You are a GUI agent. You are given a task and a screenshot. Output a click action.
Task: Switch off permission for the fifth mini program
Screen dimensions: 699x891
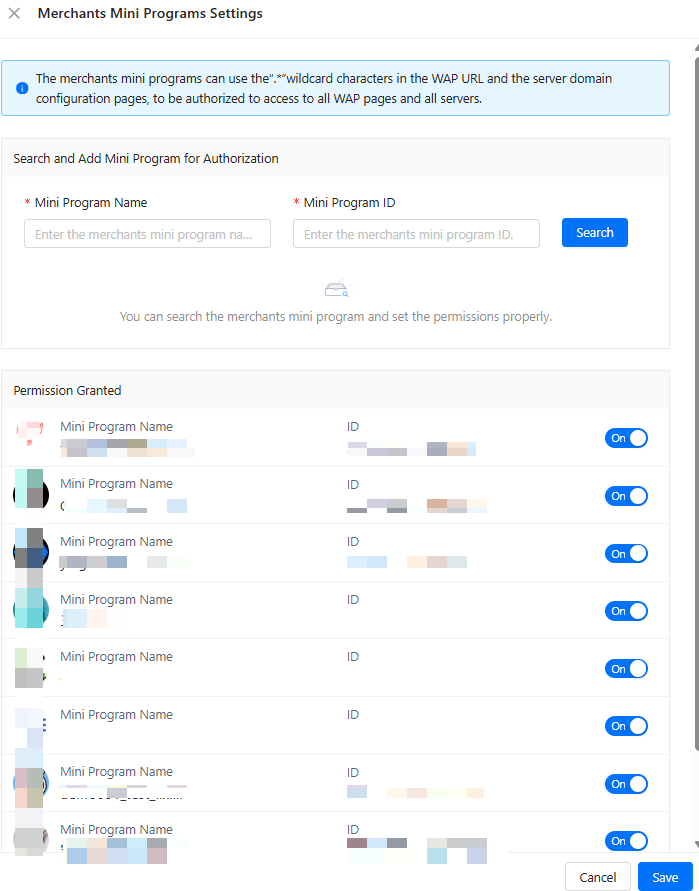626,668
